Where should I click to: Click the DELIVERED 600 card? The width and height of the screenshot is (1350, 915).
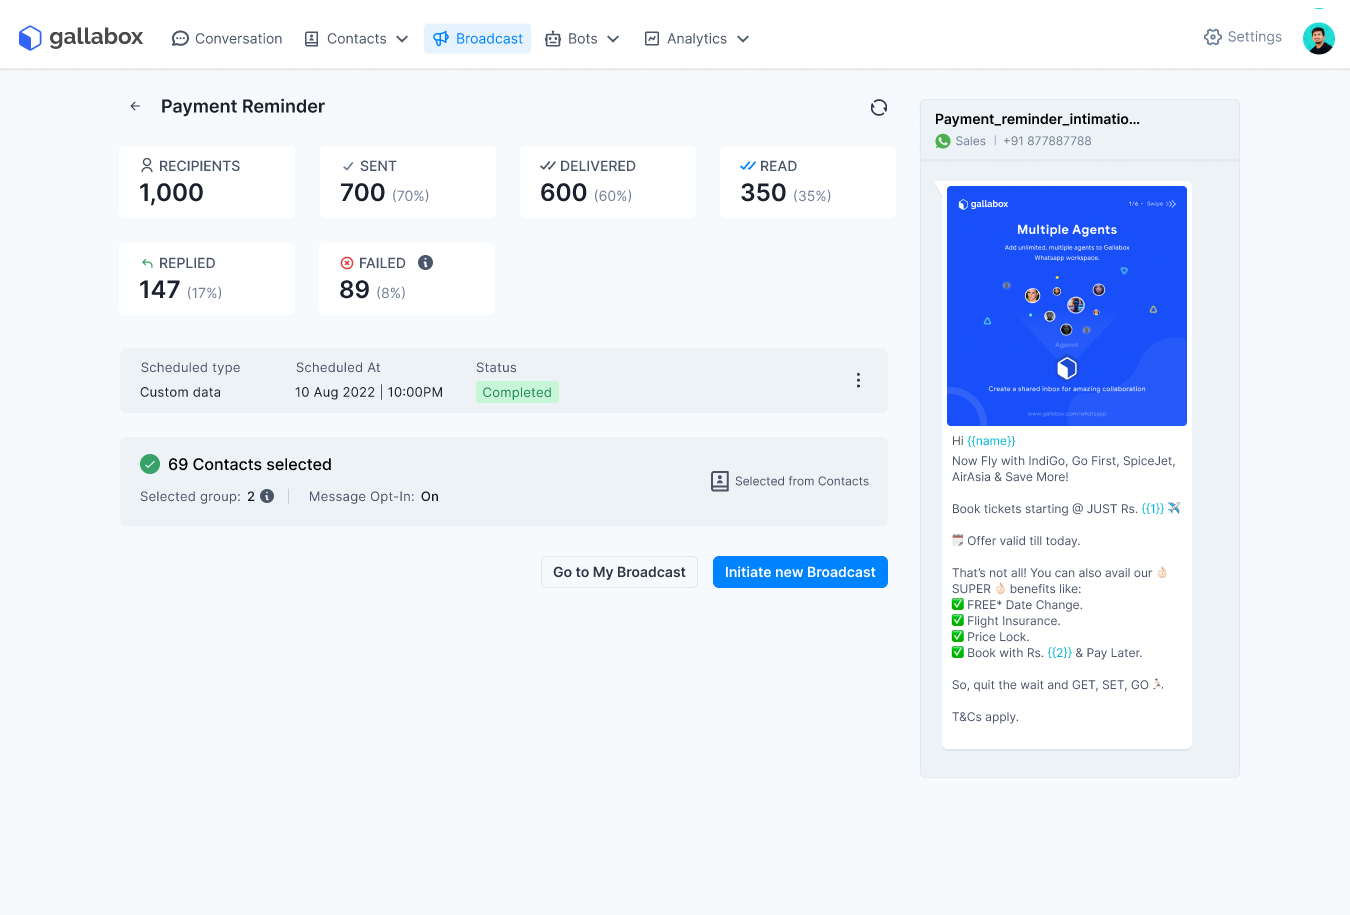tap(608, 182)
